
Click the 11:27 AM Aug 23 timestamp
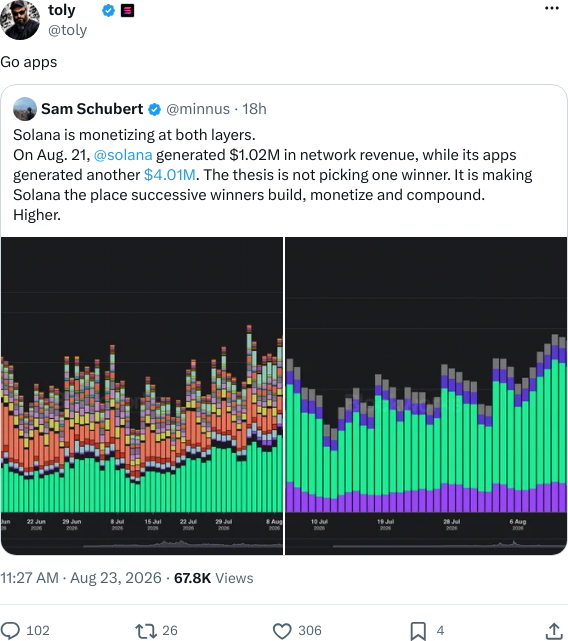81,578
